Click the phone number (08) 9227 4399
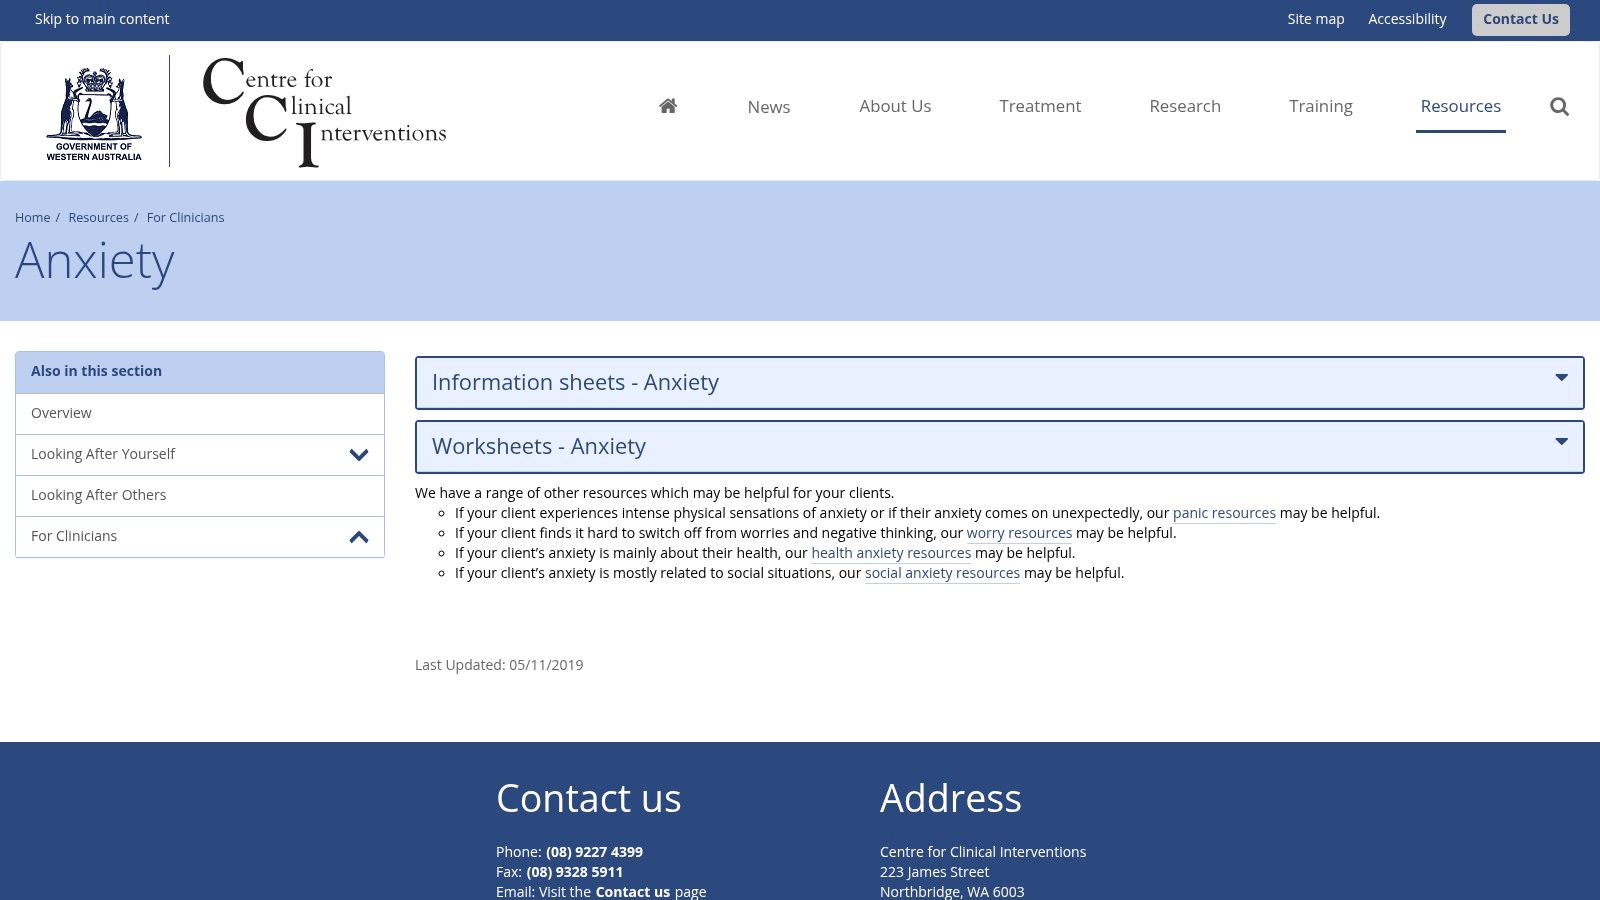1600x900 pixels. point(594,852)
